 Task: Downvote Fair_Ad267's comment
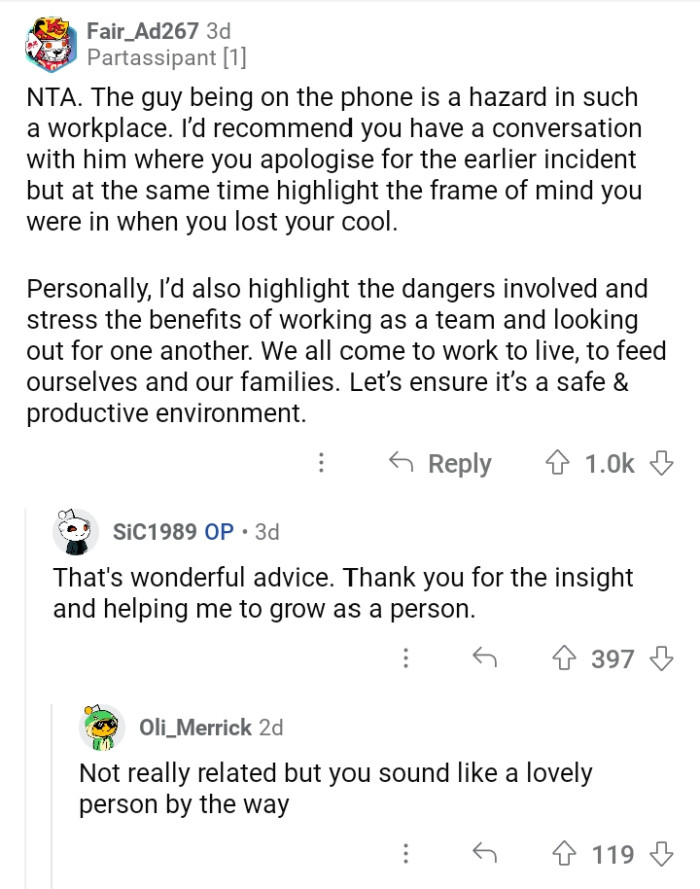click(660, 463)
